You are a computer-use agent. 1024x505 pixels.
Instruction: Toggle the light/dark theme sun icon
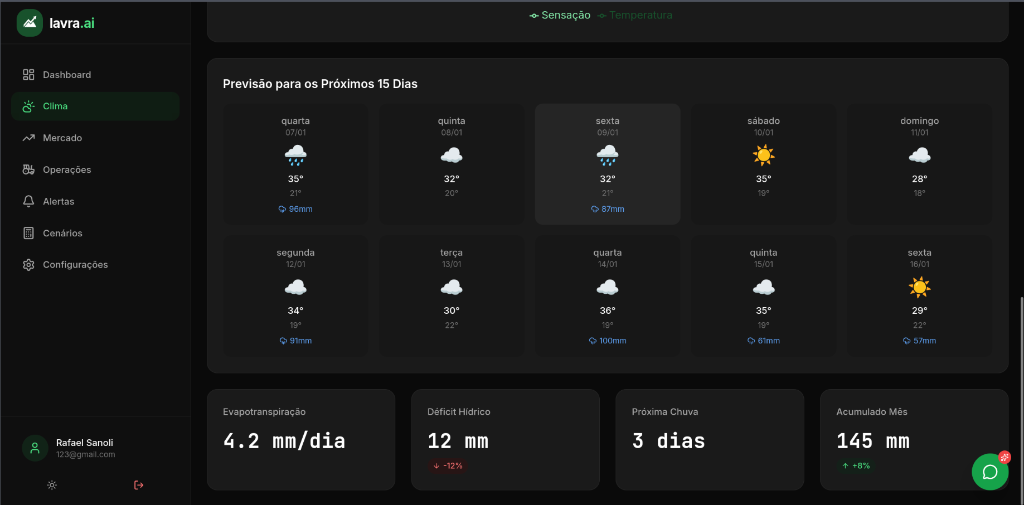coord(52,485)
